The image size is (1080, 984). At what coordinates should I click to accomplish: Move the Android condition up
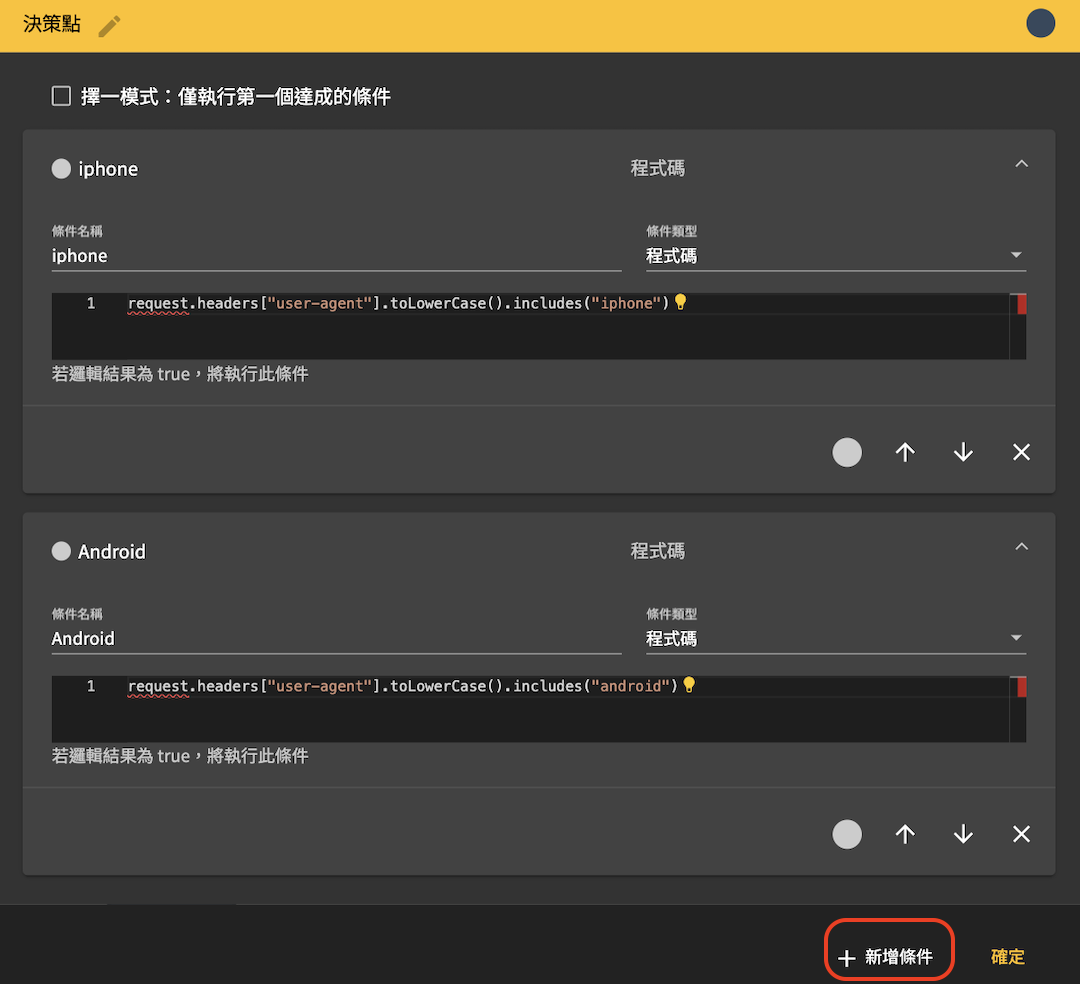tap(905, 835)
